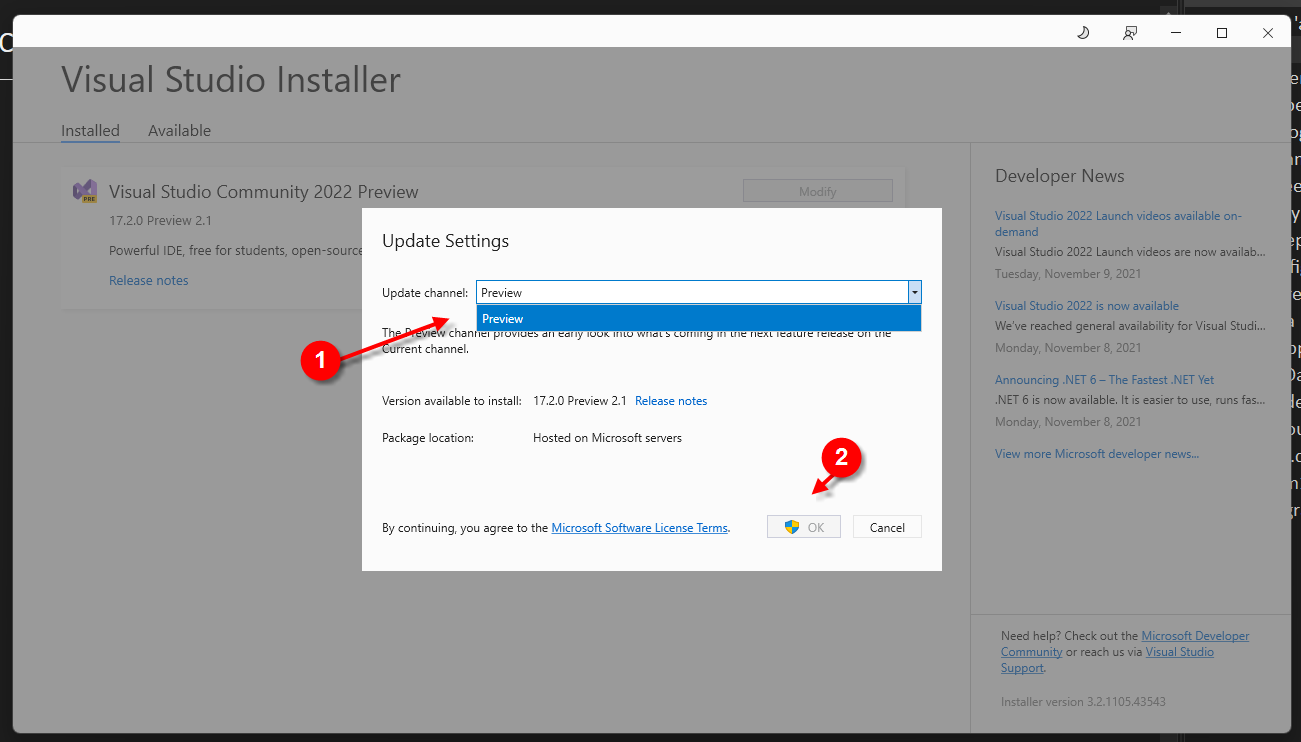
Task: Click dialog version value 17.2.0 Preview 2.1
Action: (579, 400)
